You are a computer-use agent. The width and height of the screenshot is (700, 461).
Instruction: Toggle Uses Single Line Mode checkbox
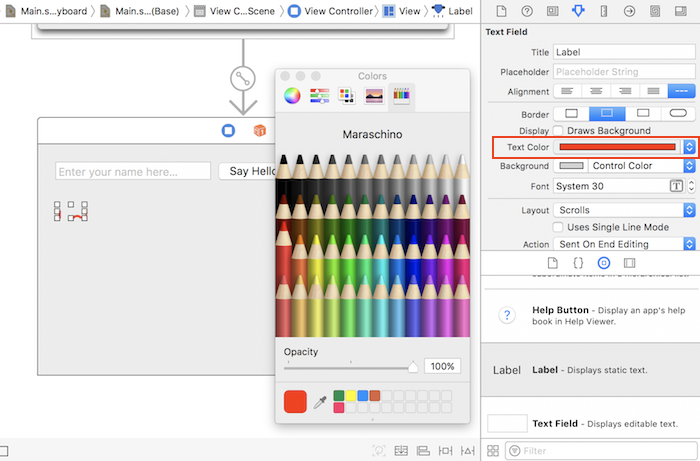560,227
